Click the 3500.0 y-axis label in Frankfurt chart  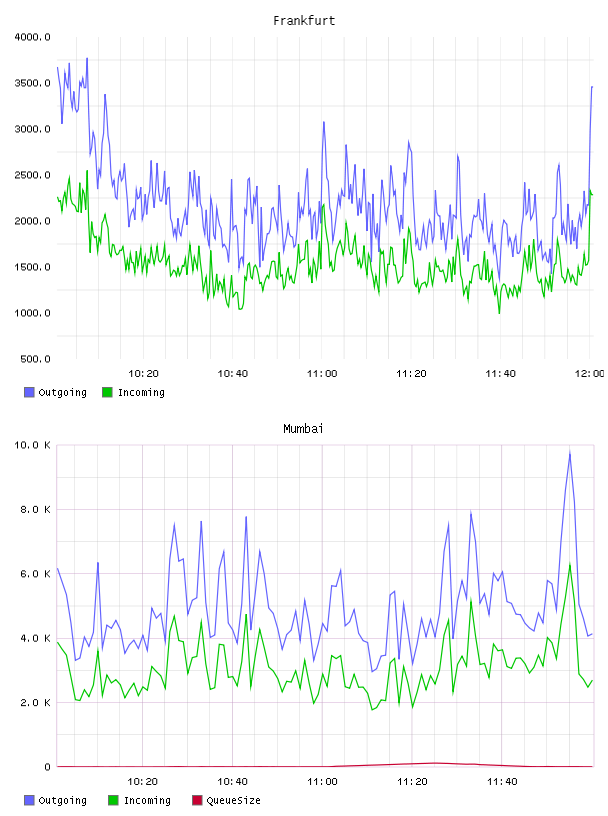point(32,83)
